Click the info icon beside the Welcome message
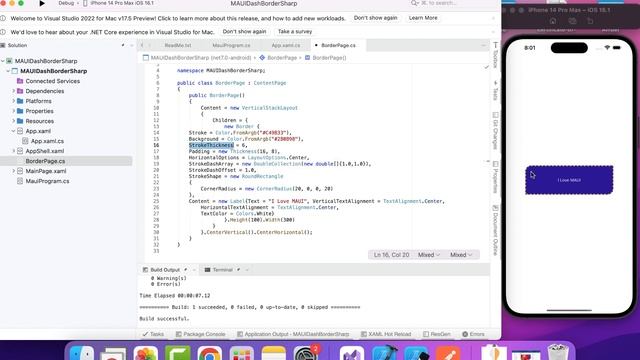The image size is (640, 360). 3,18
